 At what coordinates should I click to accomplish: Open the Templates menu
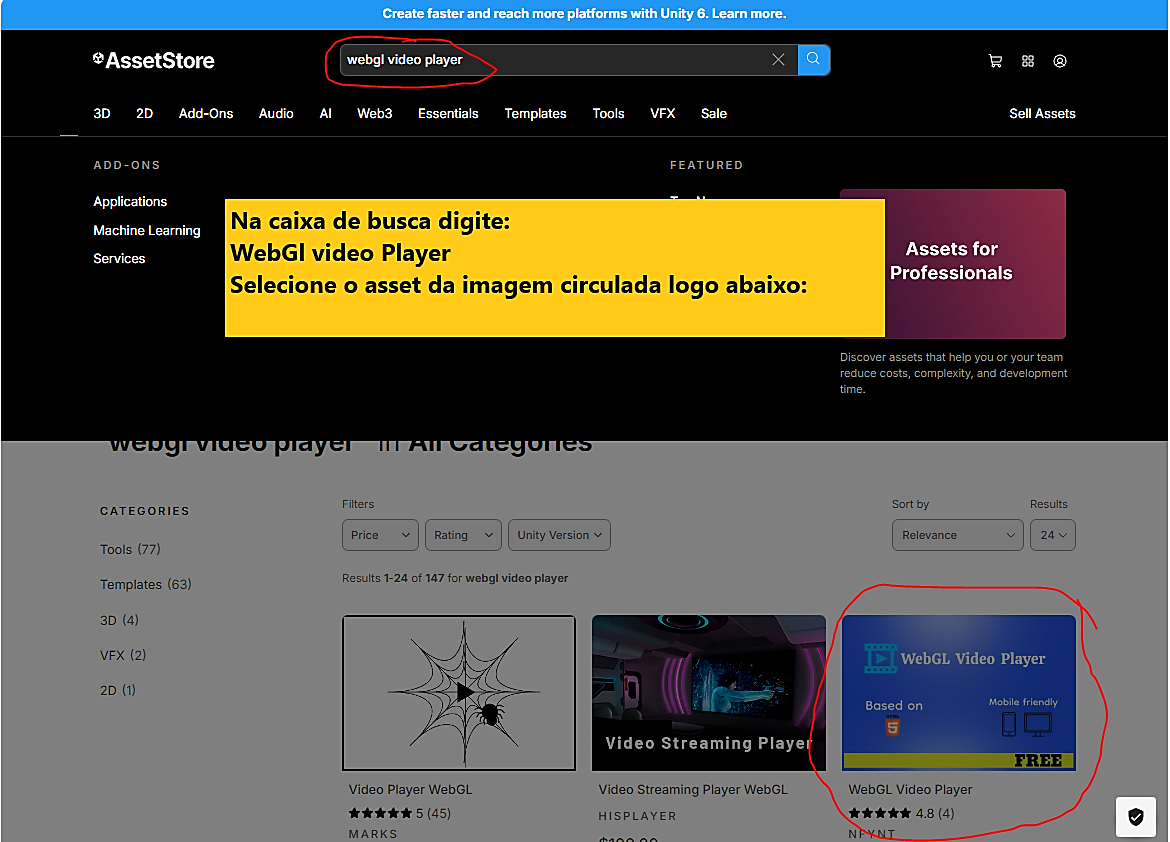(535, 113)
